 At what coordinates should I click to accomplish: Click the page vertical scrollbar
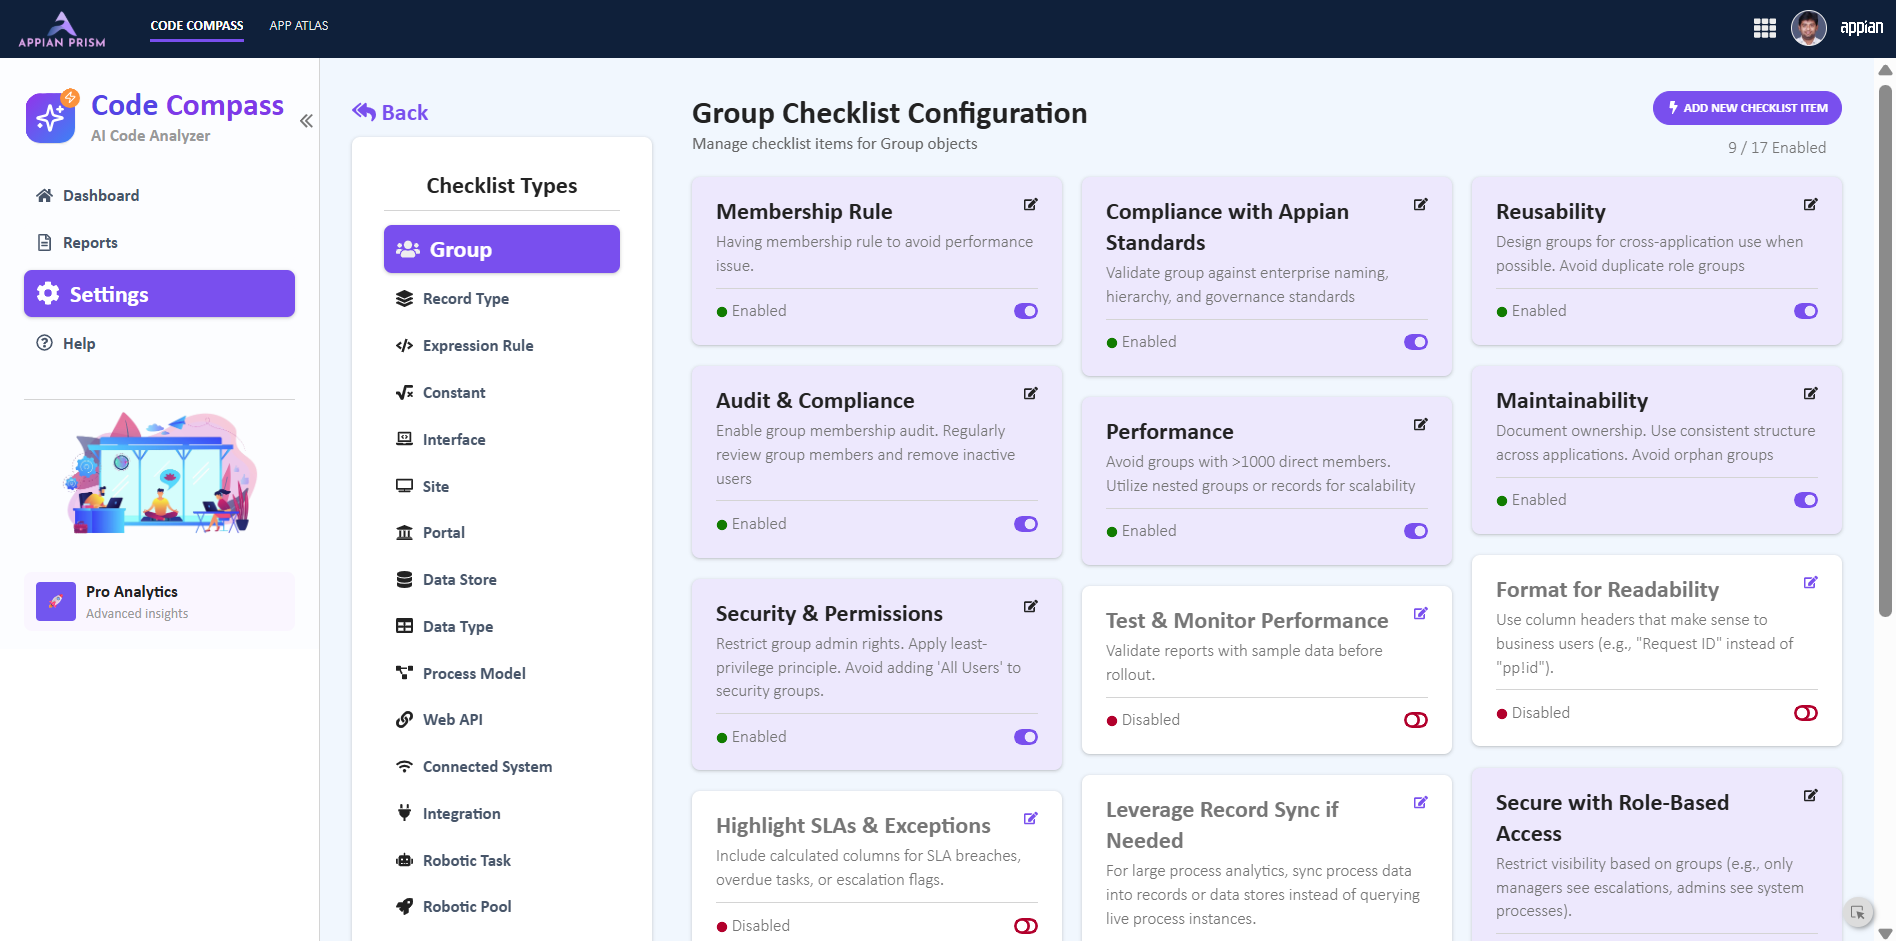coord(1885,350)
